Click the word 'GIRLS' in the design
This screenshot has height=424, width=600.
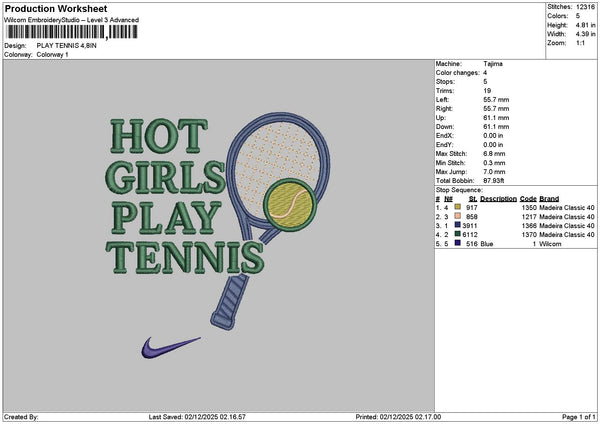(x=165, y=177)
